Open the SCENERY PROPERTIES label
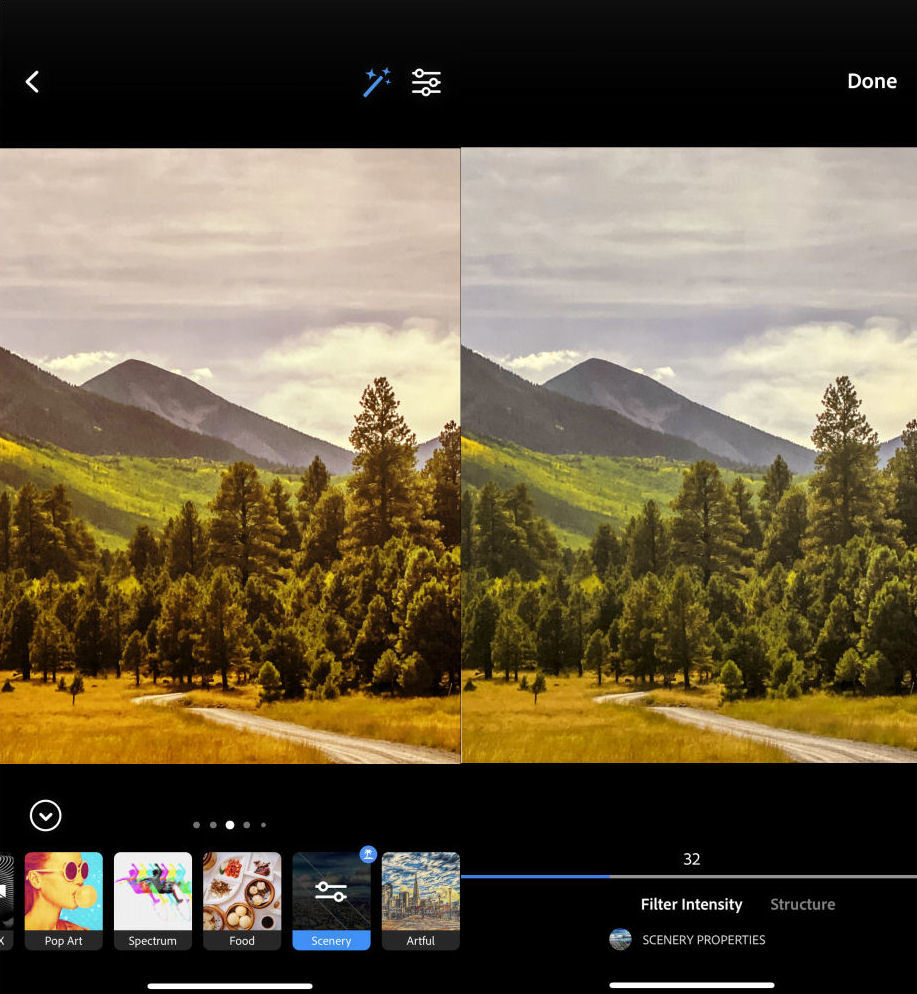 pyautogui.click(x=703, y=940)
